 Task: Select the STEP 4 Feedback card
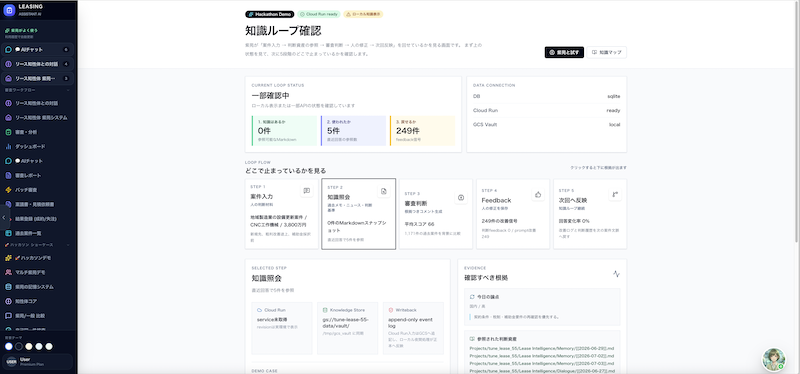pyautogui.click(x=513, y=214)
